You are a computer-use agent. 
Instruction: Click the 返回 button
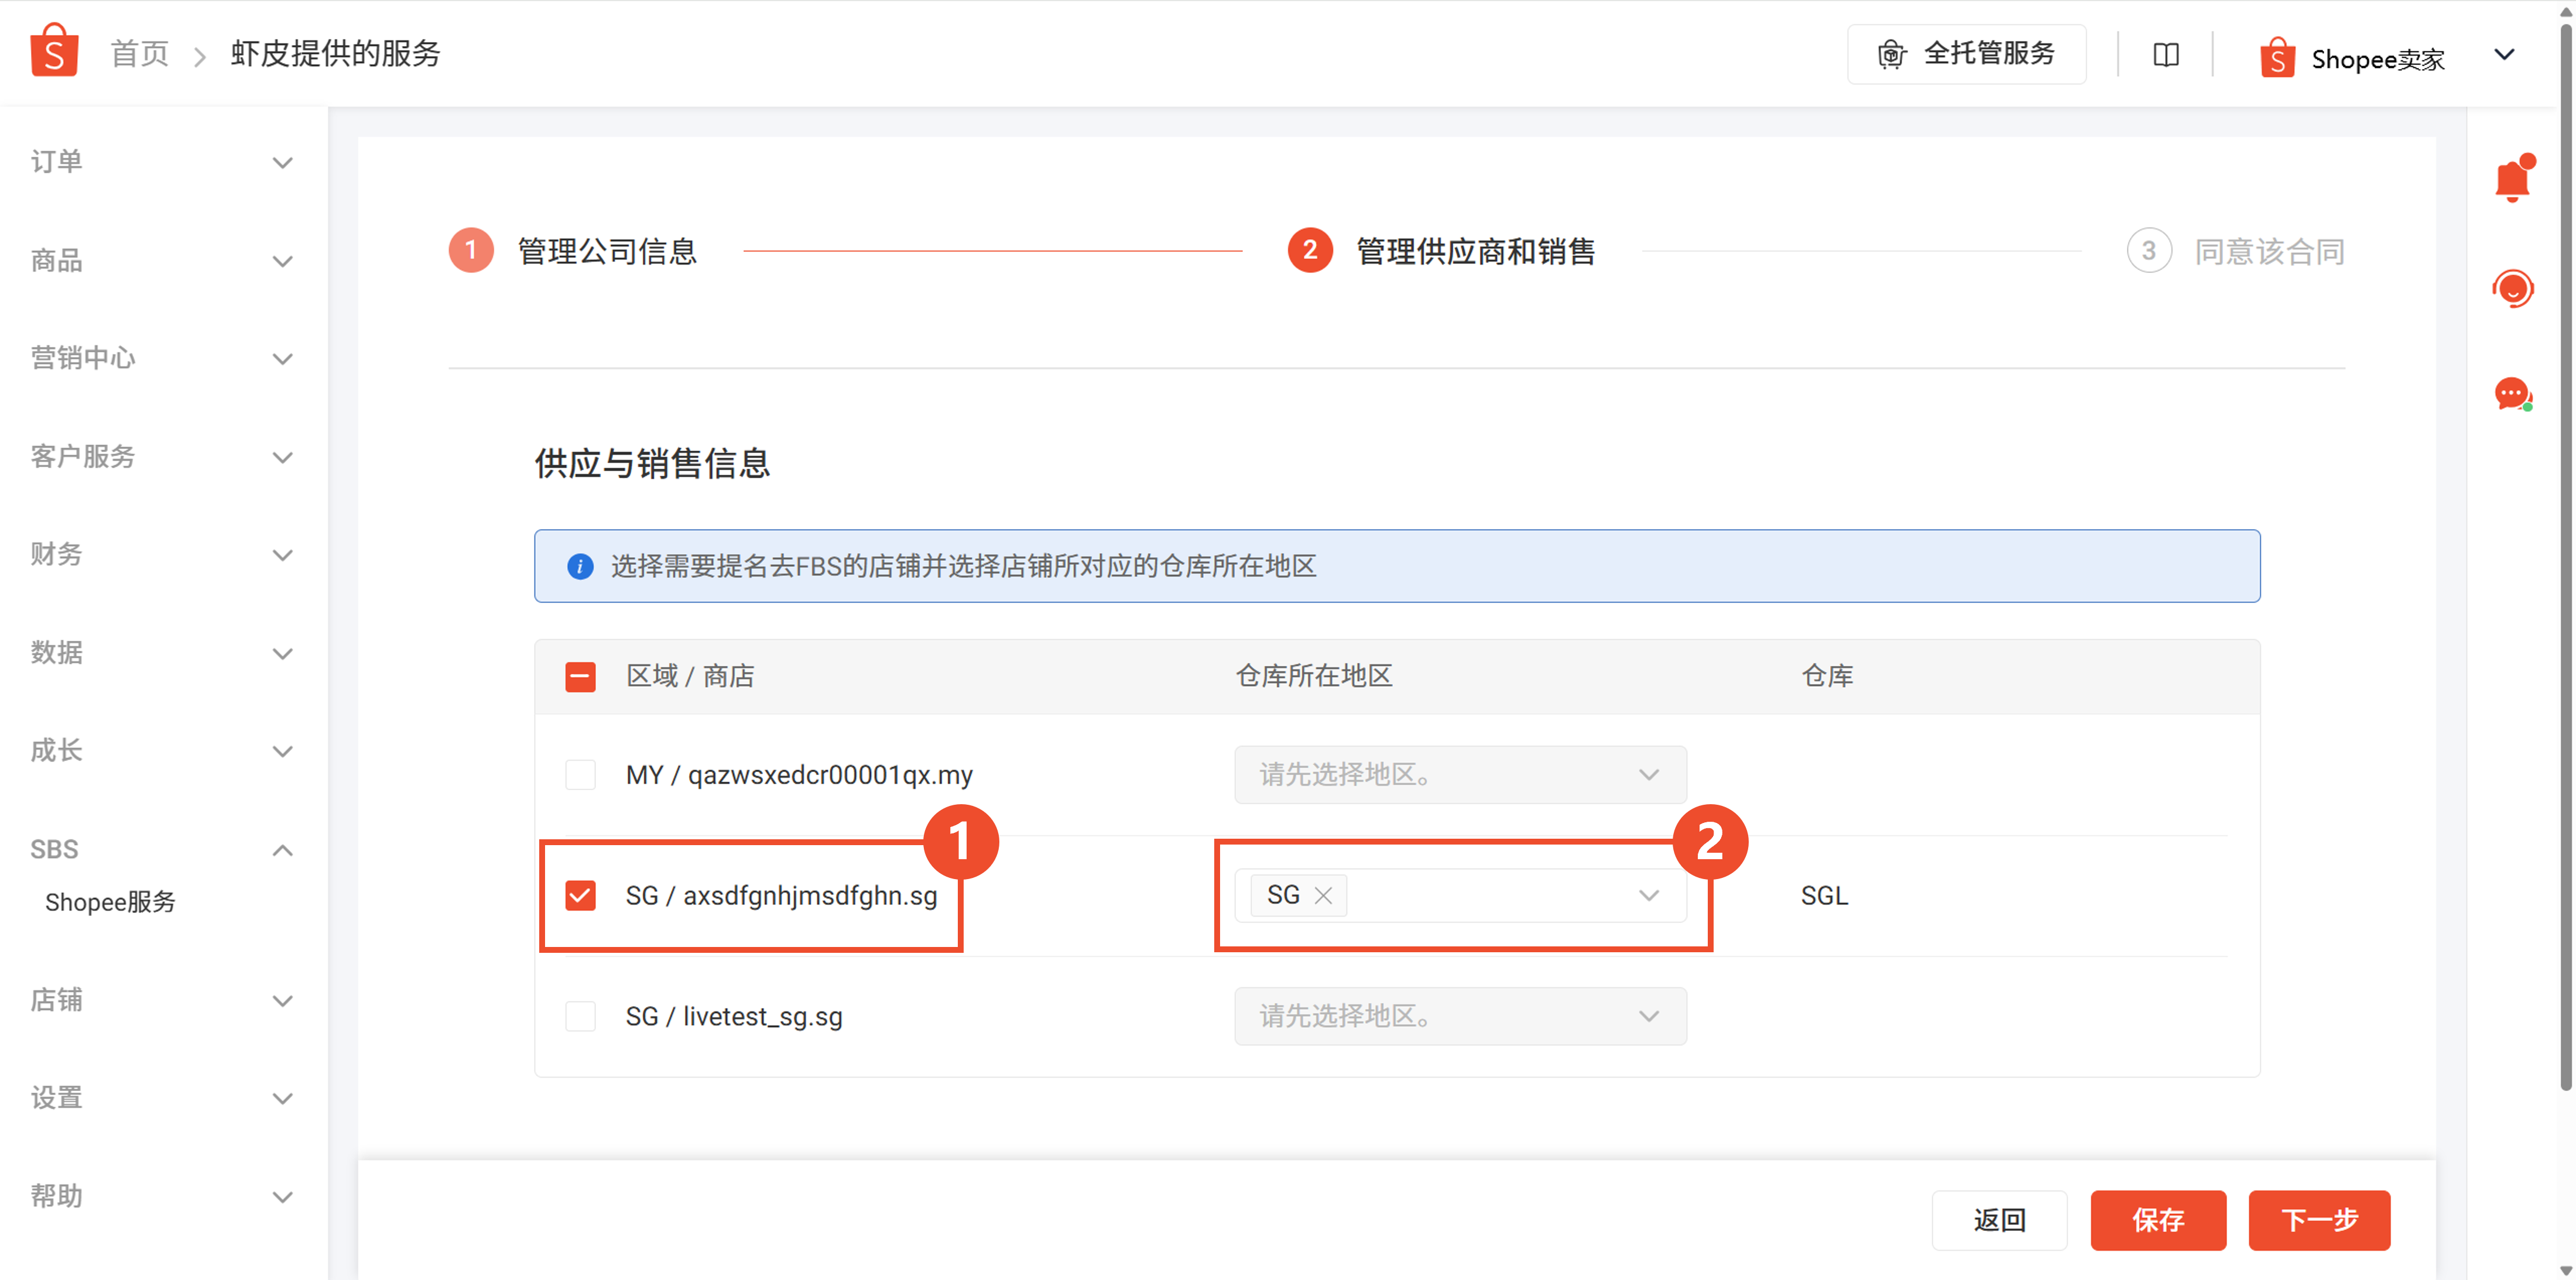1999,1220
